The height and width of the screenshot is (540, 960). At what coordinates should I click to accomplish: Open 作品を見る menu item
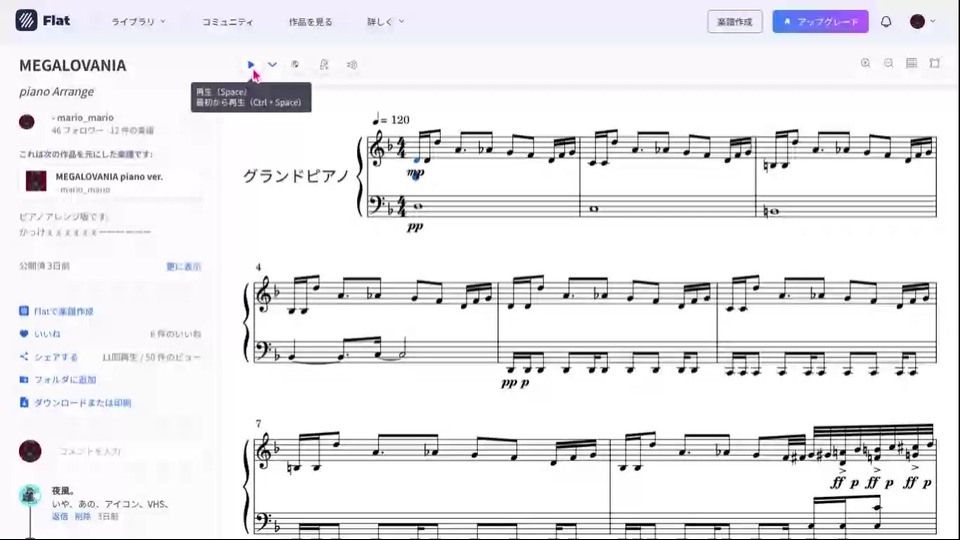(x=310, y=21)
